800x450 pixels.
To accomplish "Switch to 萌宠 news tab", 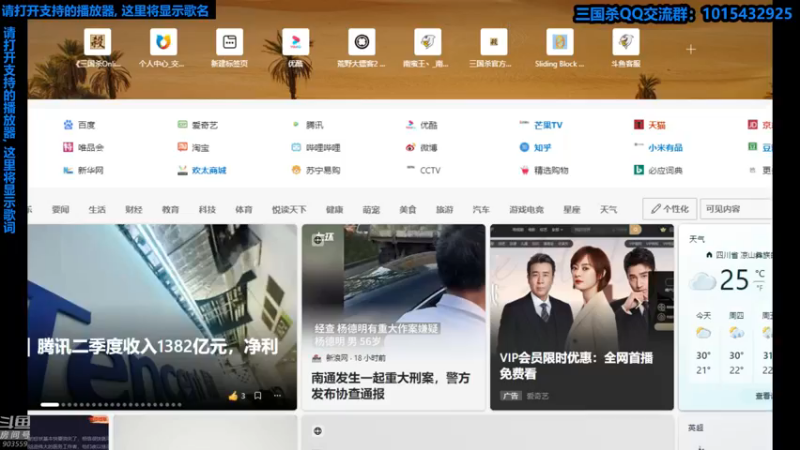I will [x=371, y=209].
